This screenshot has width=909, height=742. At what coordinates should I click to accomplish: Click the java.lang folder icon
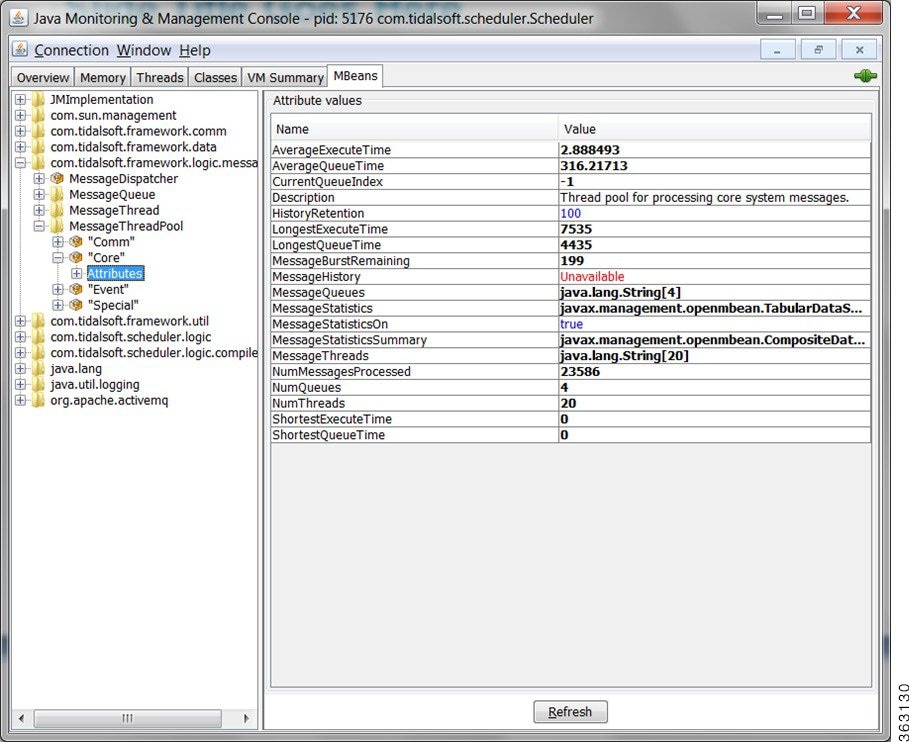(38, 369)
